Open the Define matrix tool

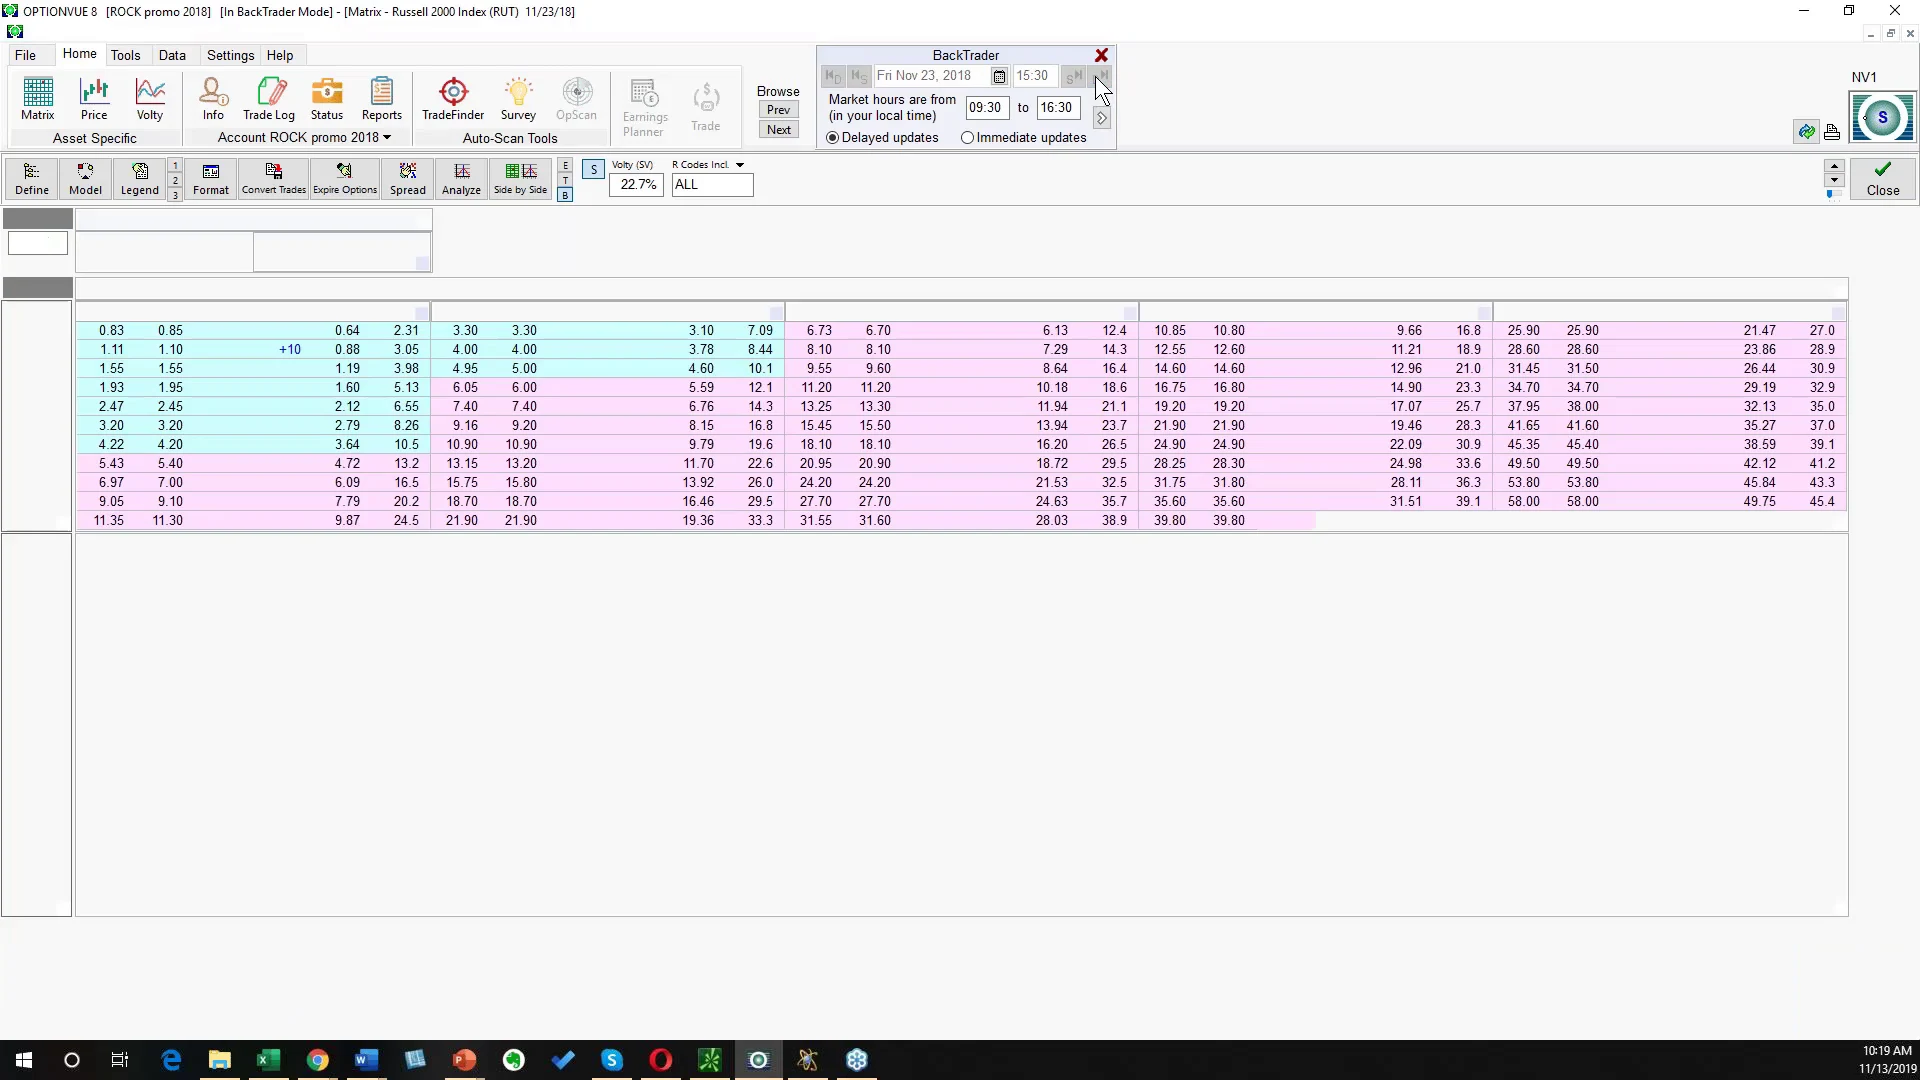(32, 179)
